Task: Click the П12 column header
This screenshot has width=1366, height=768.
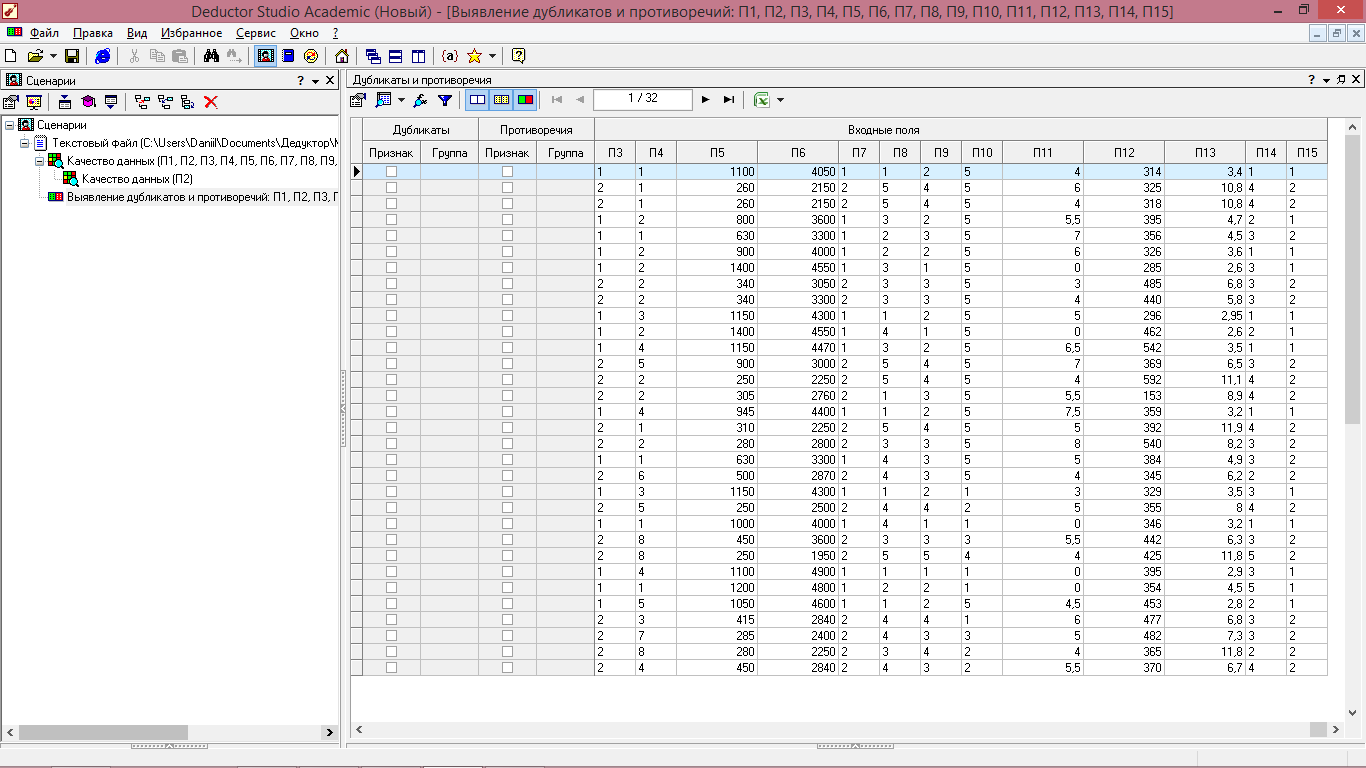Action: pos(1123,152)
